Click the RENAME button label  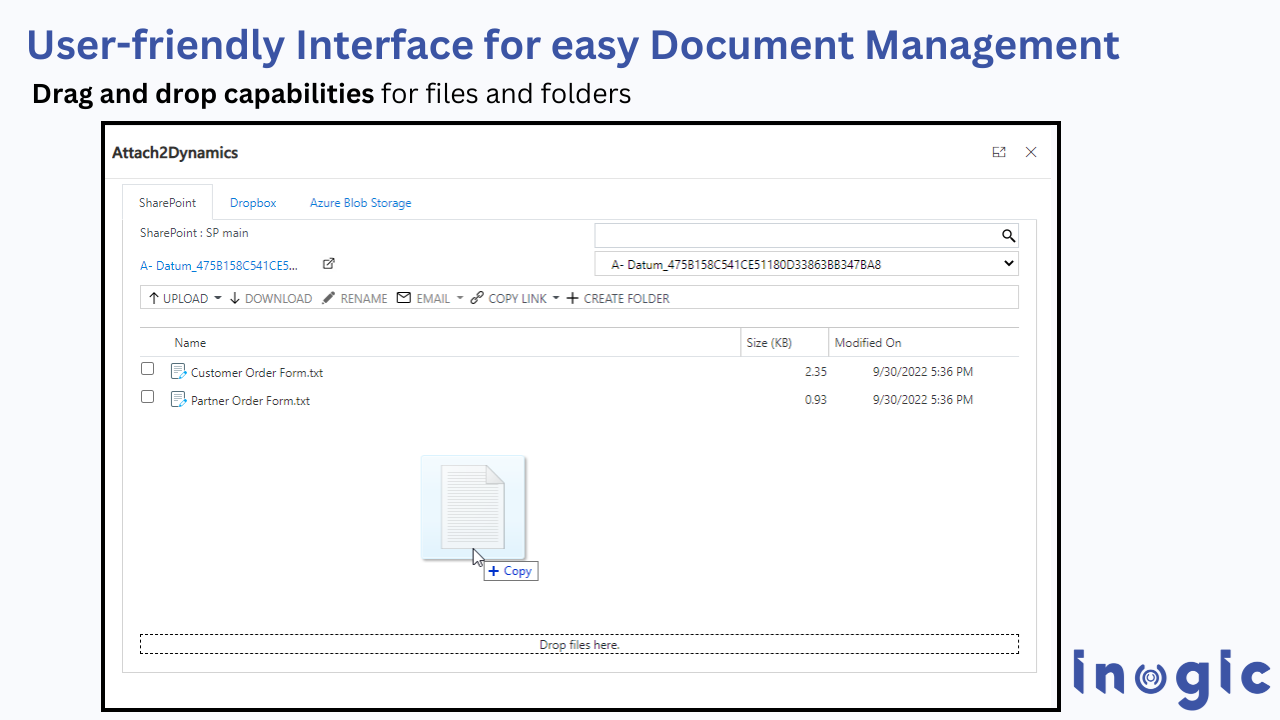(364, 299)
